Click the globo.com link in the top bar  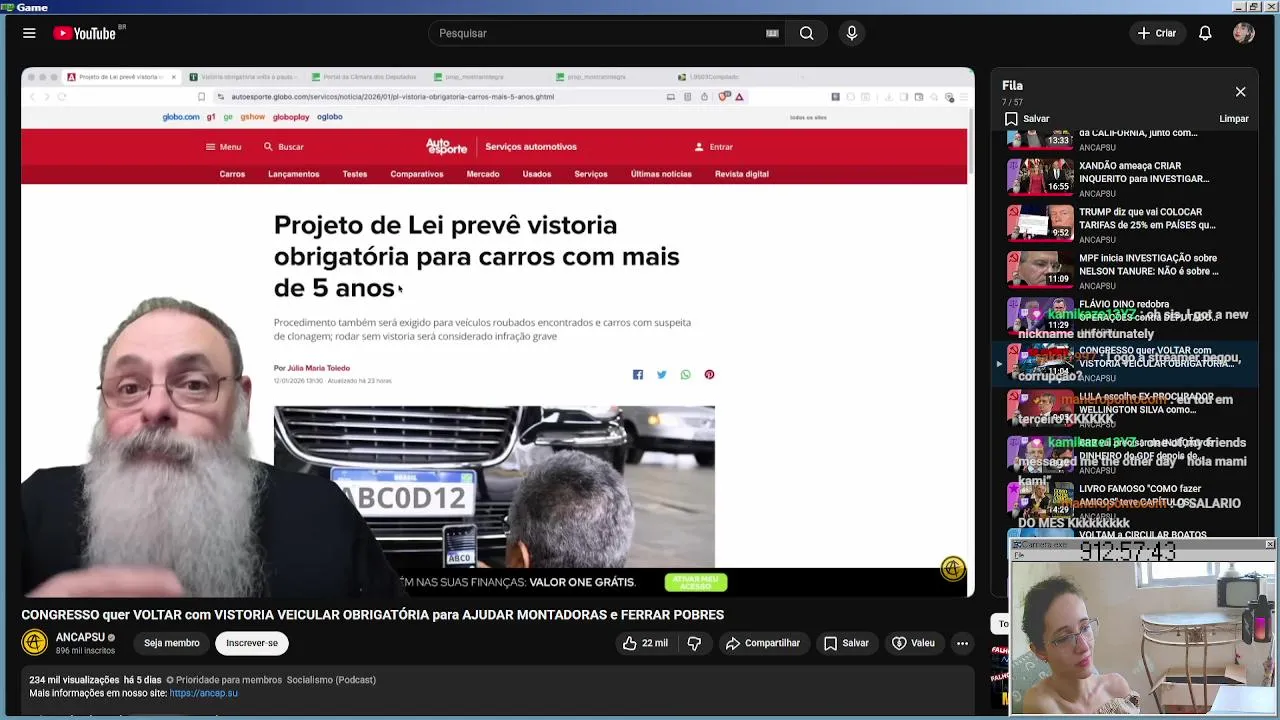(181, 117)
